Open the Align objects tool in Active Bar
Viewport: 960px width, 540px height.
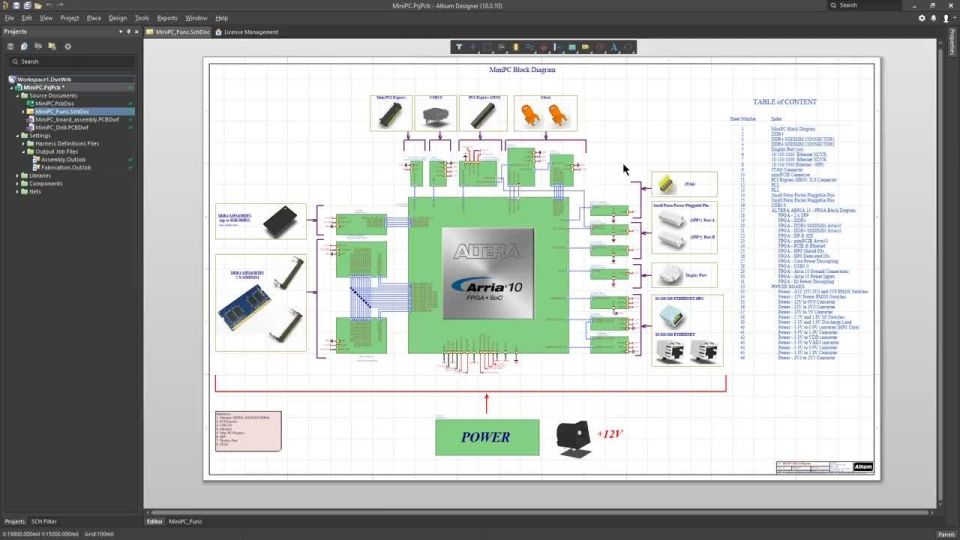(501, 47)
